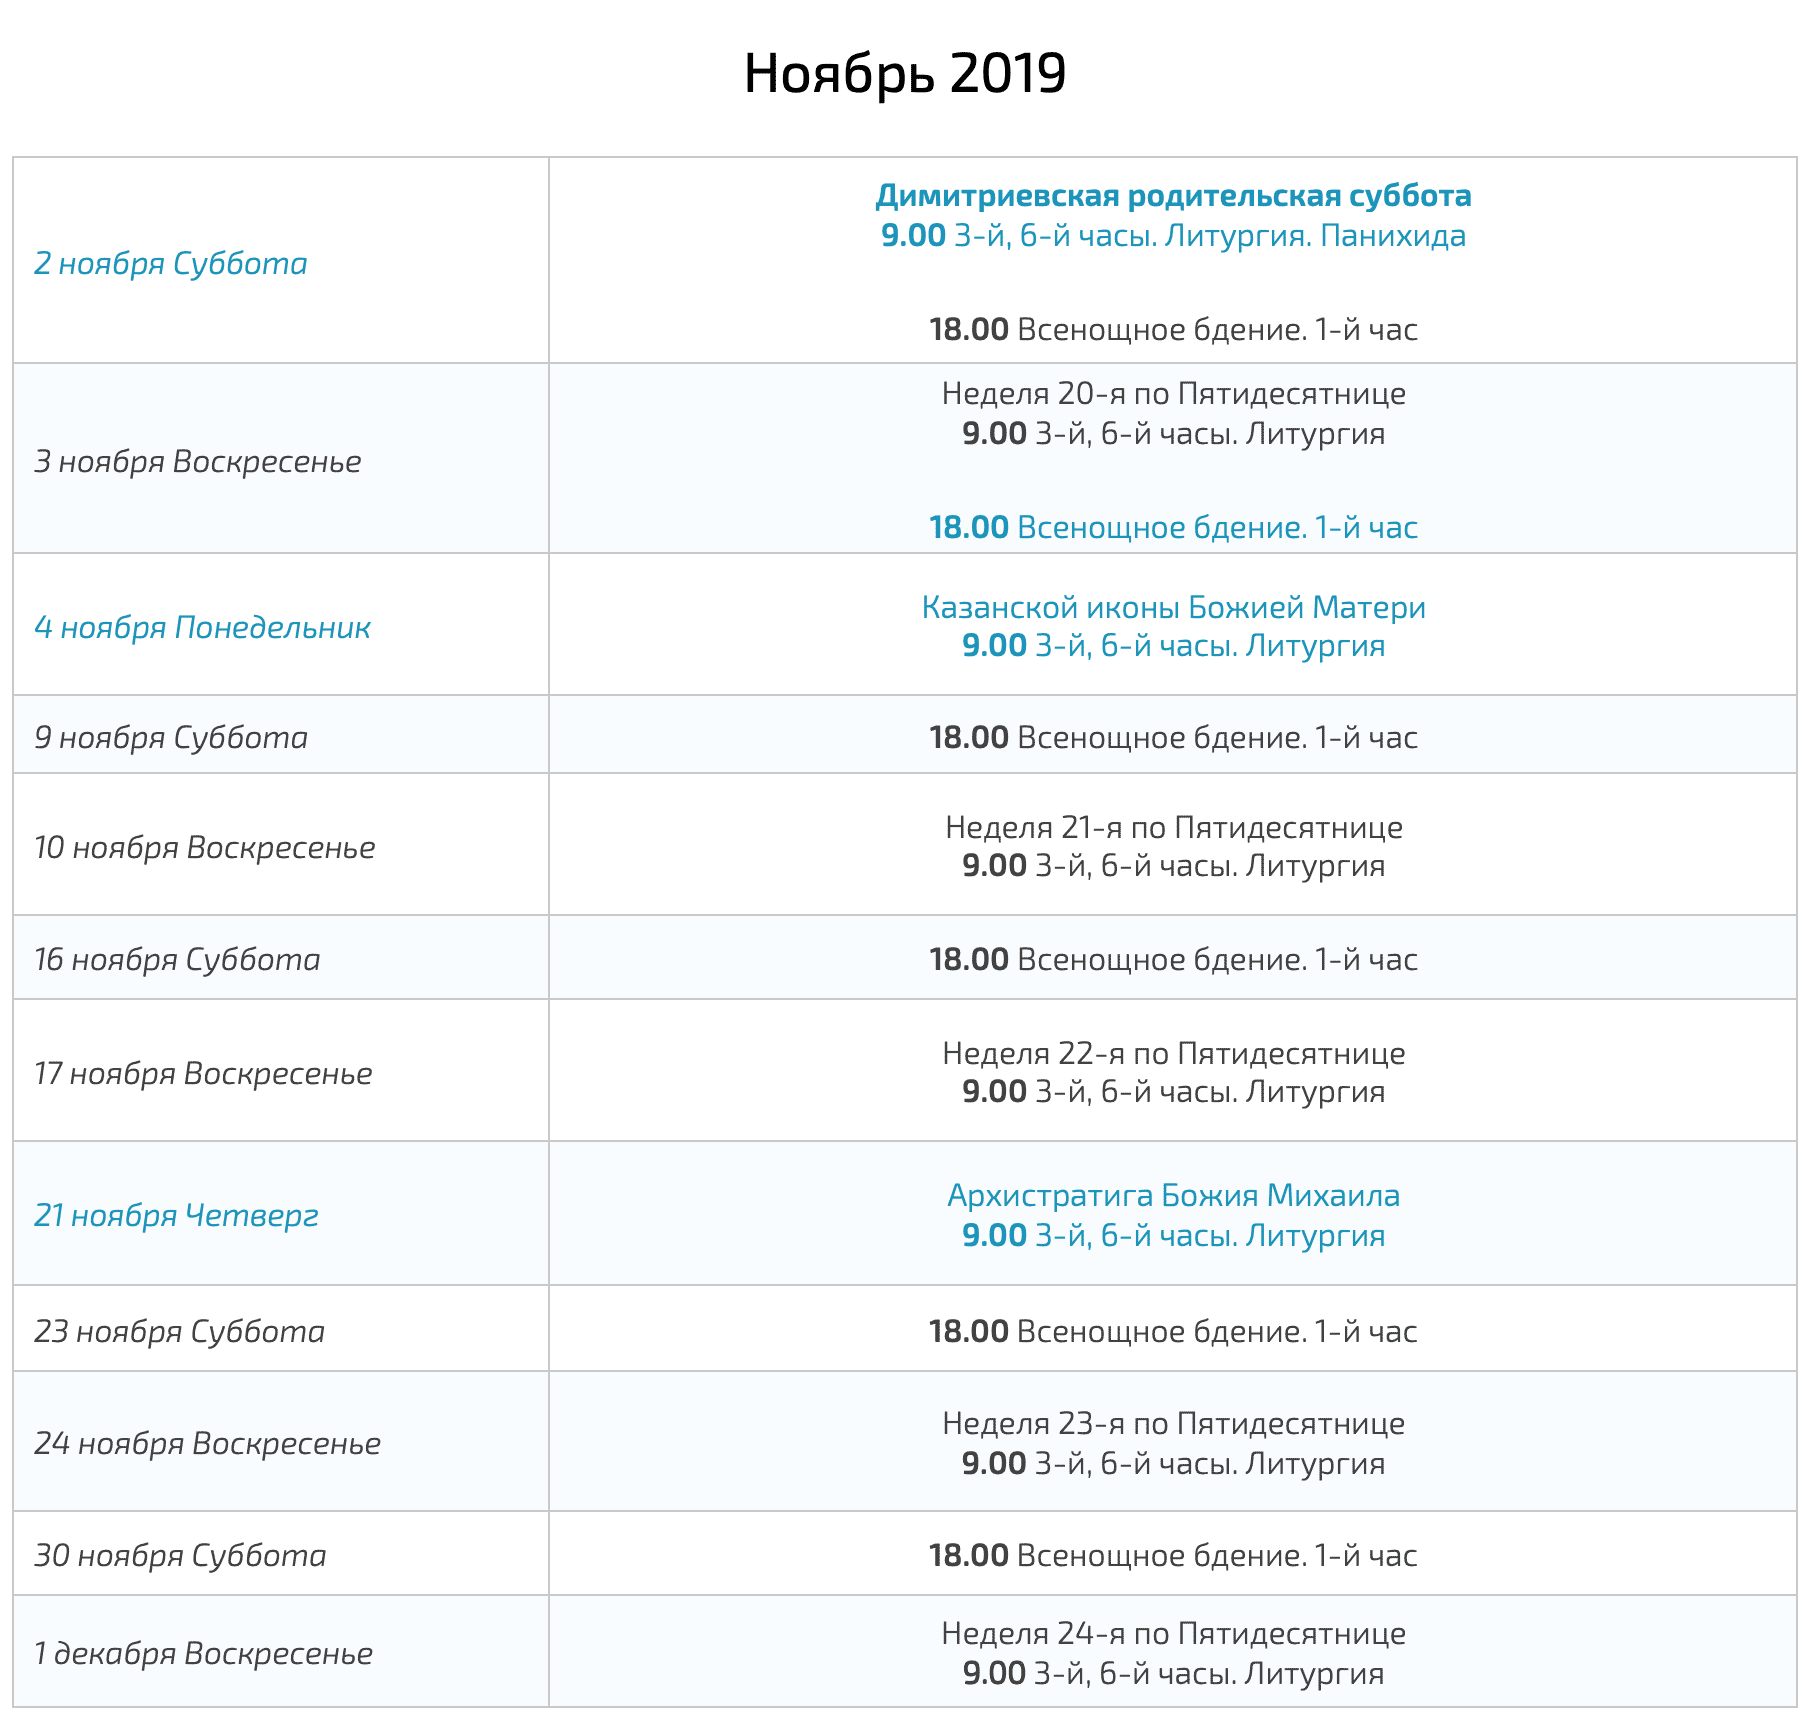Image resolution: width=1810 pixels, height=1720 pixels.
Task: Click the blue "18.00 Всенощное бдение" line
Action: [1173, 527]
